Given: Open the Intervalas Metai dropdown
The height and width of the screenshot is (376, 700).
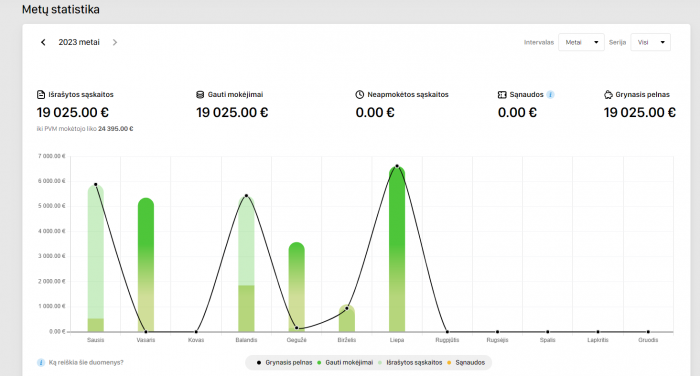Looking at the screenshot, I should tap(581, 42).
